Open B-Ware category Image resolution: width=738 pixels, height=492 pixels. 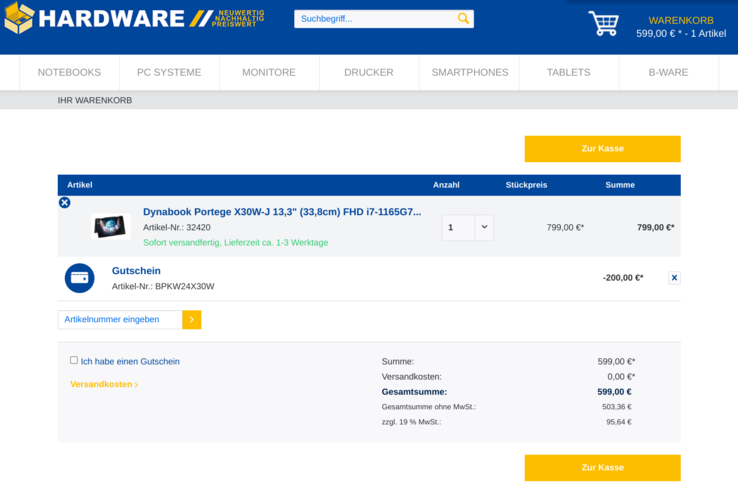pos(668,73)
